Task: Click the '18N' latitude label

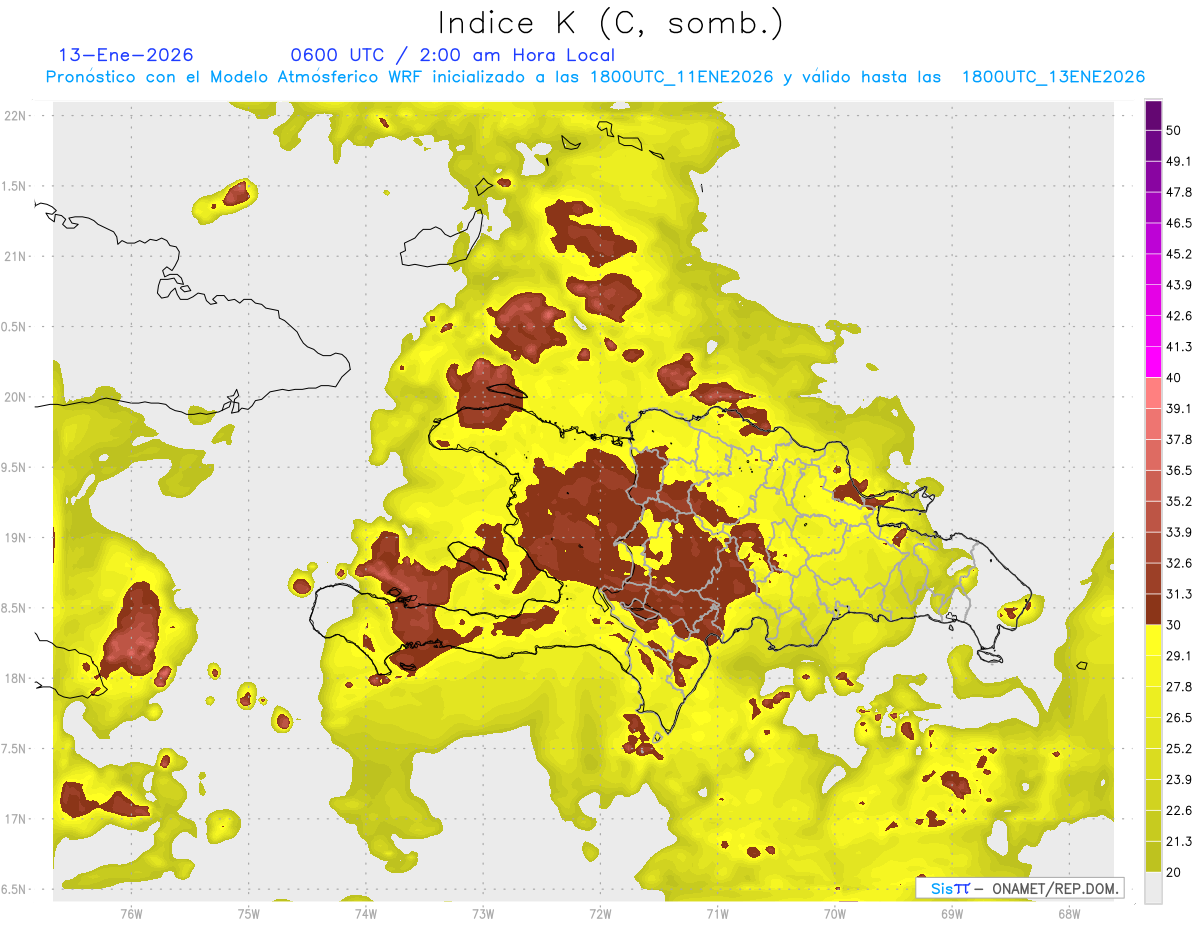Action: tap(15, 678)
